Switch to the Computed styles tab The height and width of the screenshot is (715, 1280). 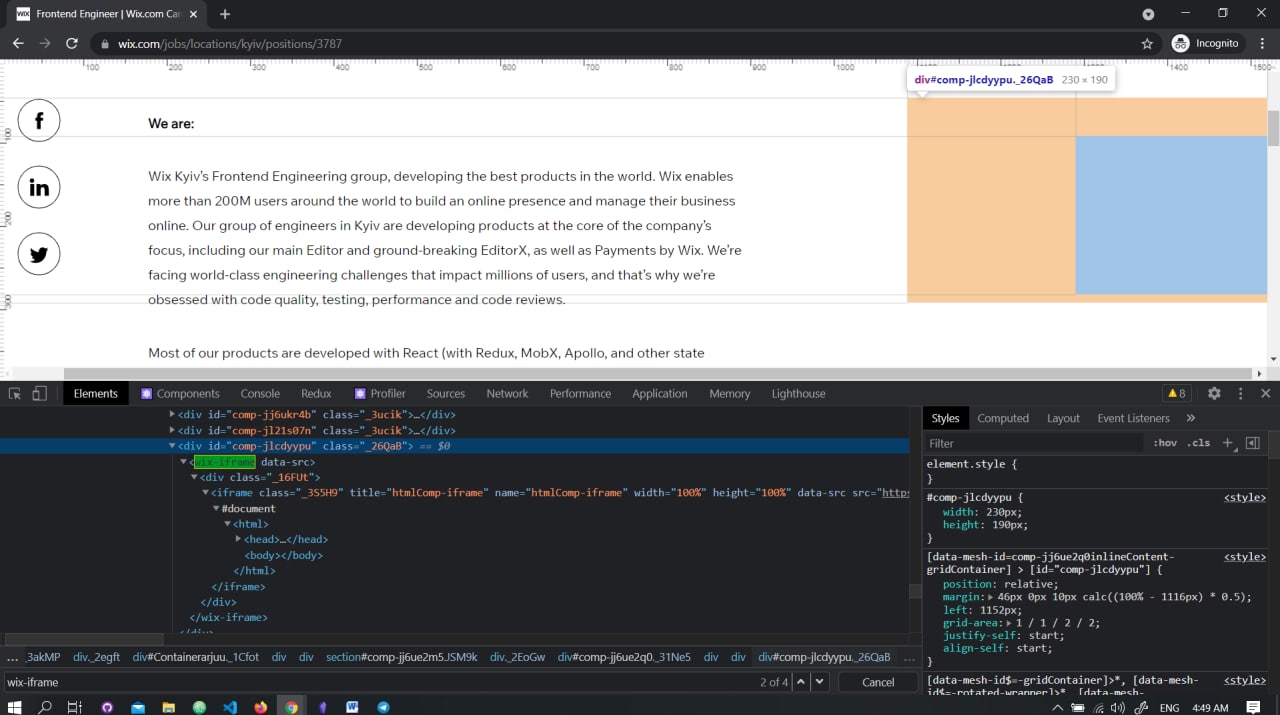1003,419
